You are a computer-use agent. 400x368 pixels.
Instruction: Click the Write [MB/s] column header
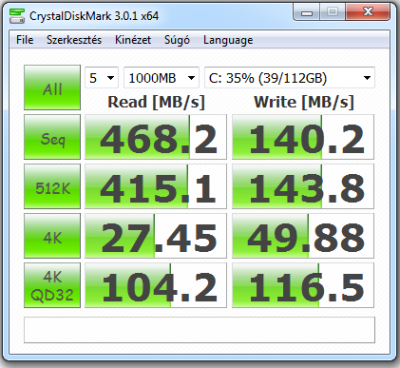[304, 102]
